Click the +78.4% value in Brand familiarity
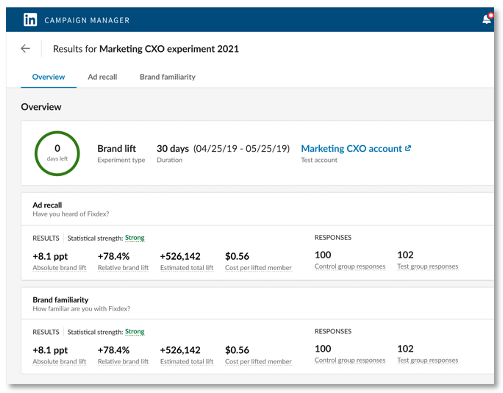503x393 pixels. [x=113, y=350]
